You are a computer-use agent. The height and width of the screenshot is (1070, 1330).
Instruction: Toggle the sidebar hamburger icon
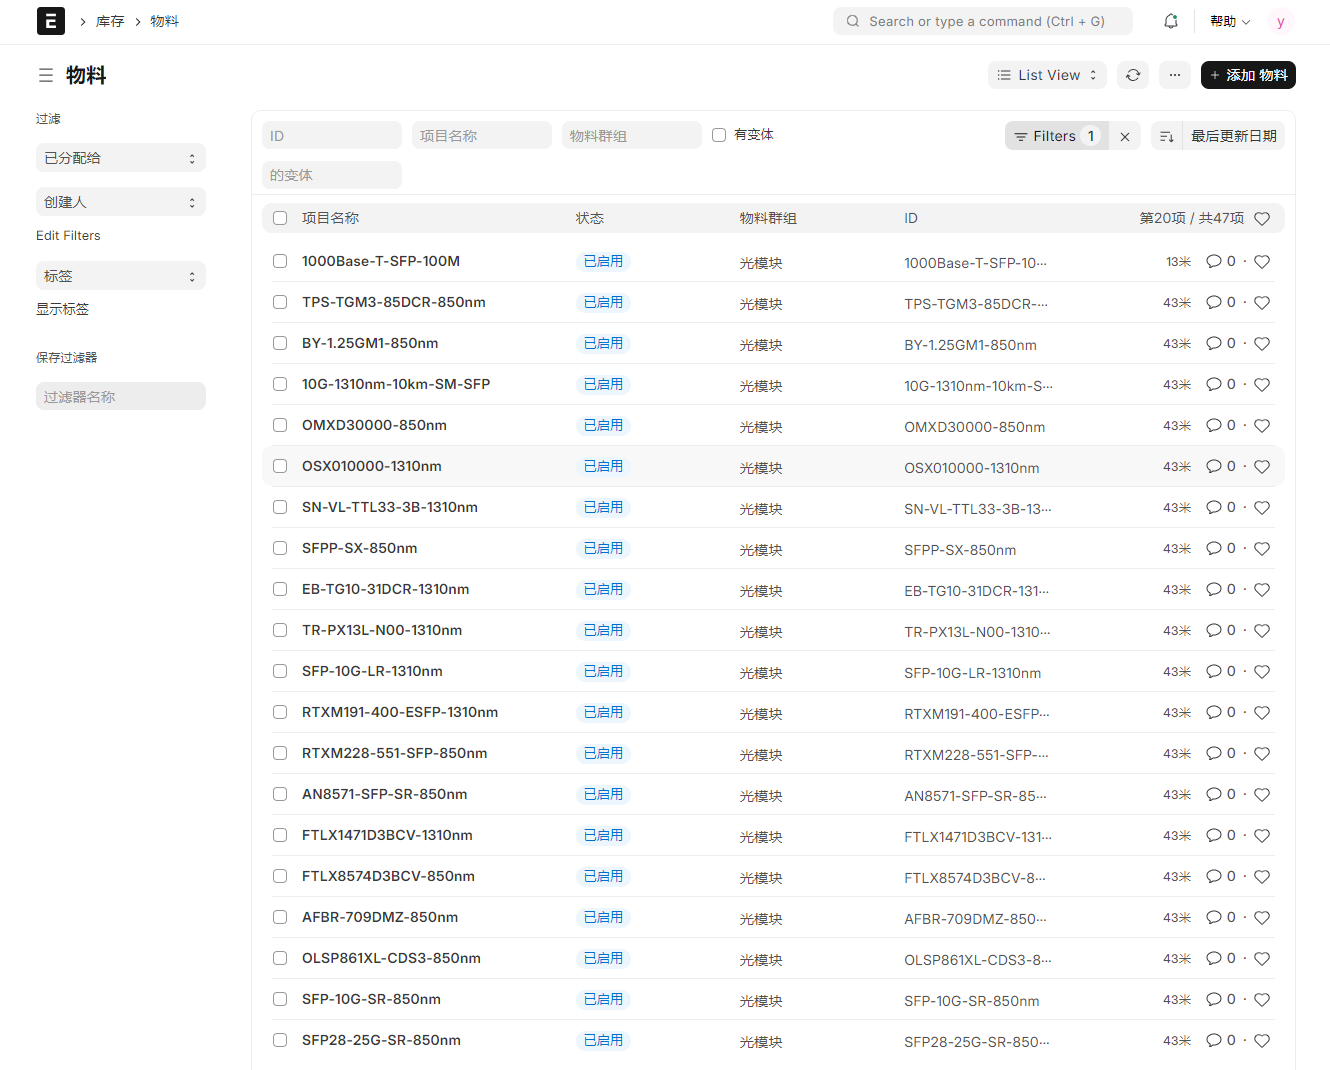[x=46, y=75]
